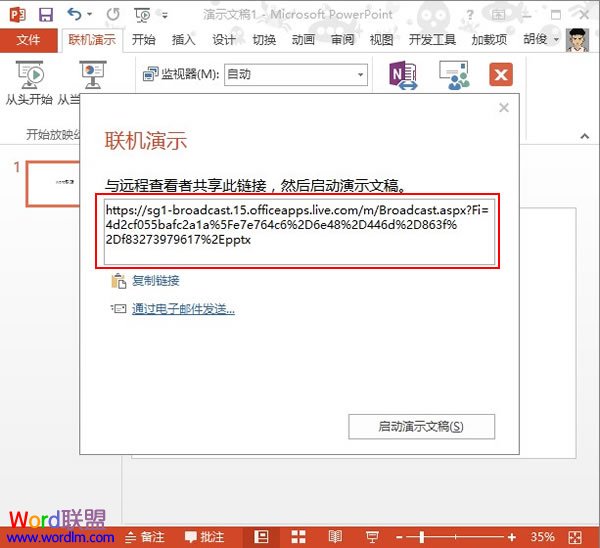The image size is (600, 548).
Task: Zoom in with the plus button
Action: point(512,537)
